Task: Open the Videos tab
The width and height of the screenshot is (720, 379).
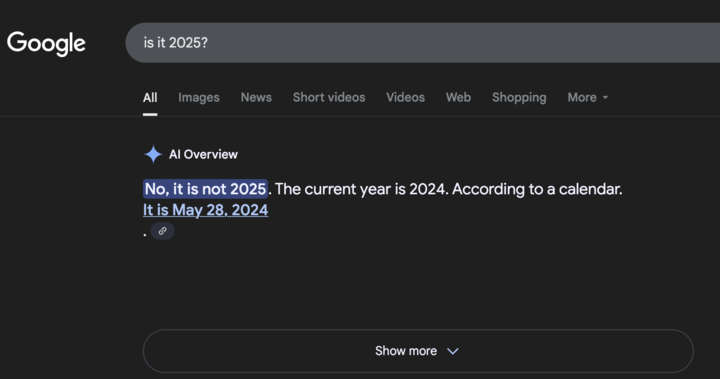Action: click(x=405, y=97)
